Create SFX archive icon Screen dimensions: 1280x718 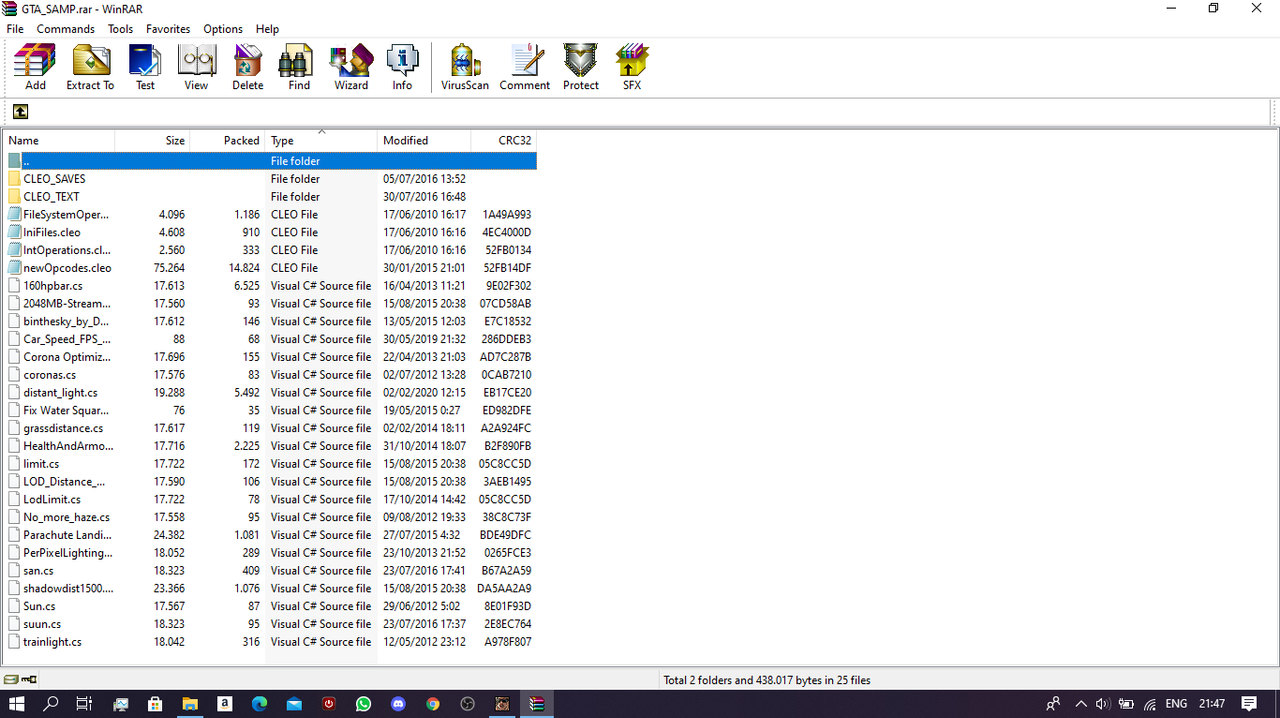[632, 67]
